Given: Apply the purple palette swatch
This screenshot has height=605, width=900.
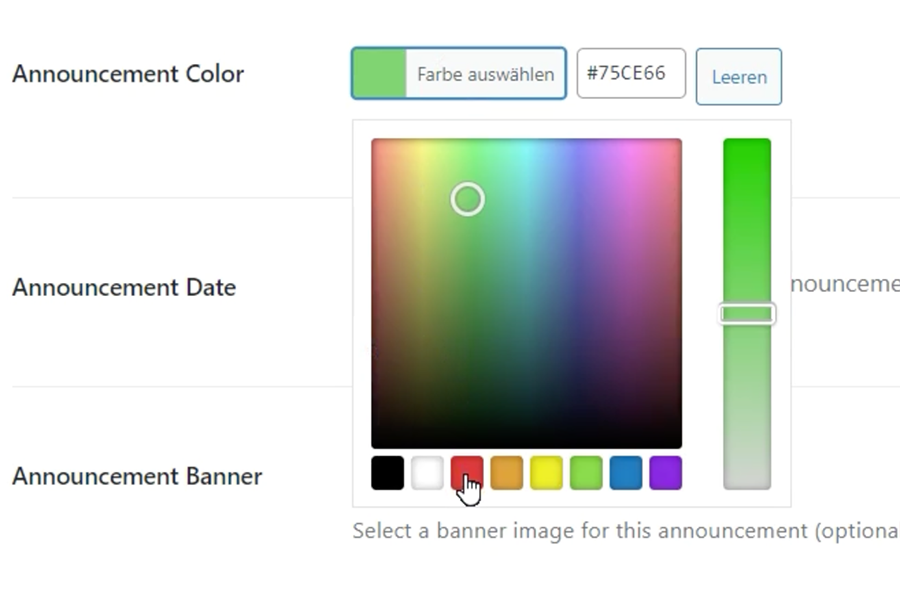Looking at the screenshot, I should [x=665, y=473].
